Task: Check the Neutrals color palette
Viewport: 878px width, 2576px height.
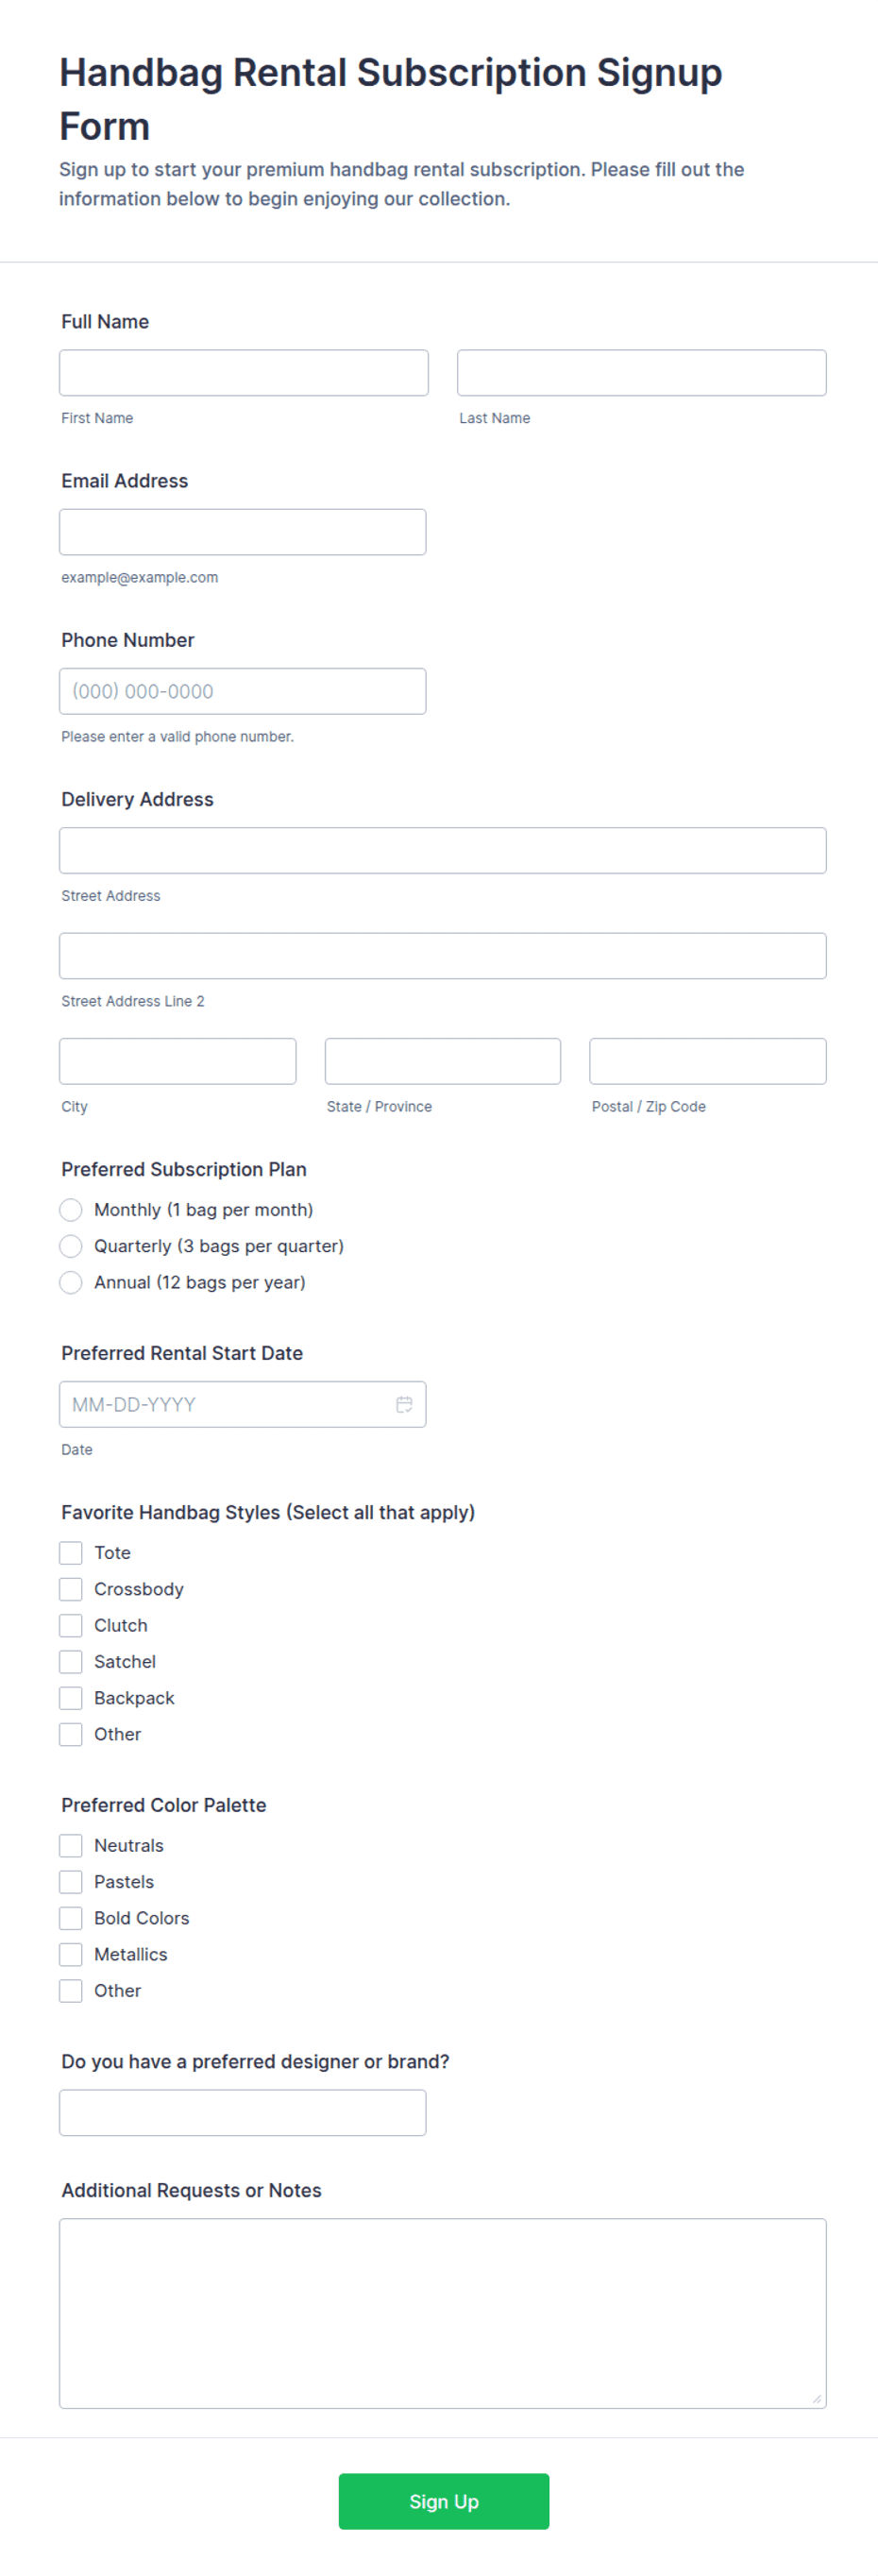Action: 70,1845
